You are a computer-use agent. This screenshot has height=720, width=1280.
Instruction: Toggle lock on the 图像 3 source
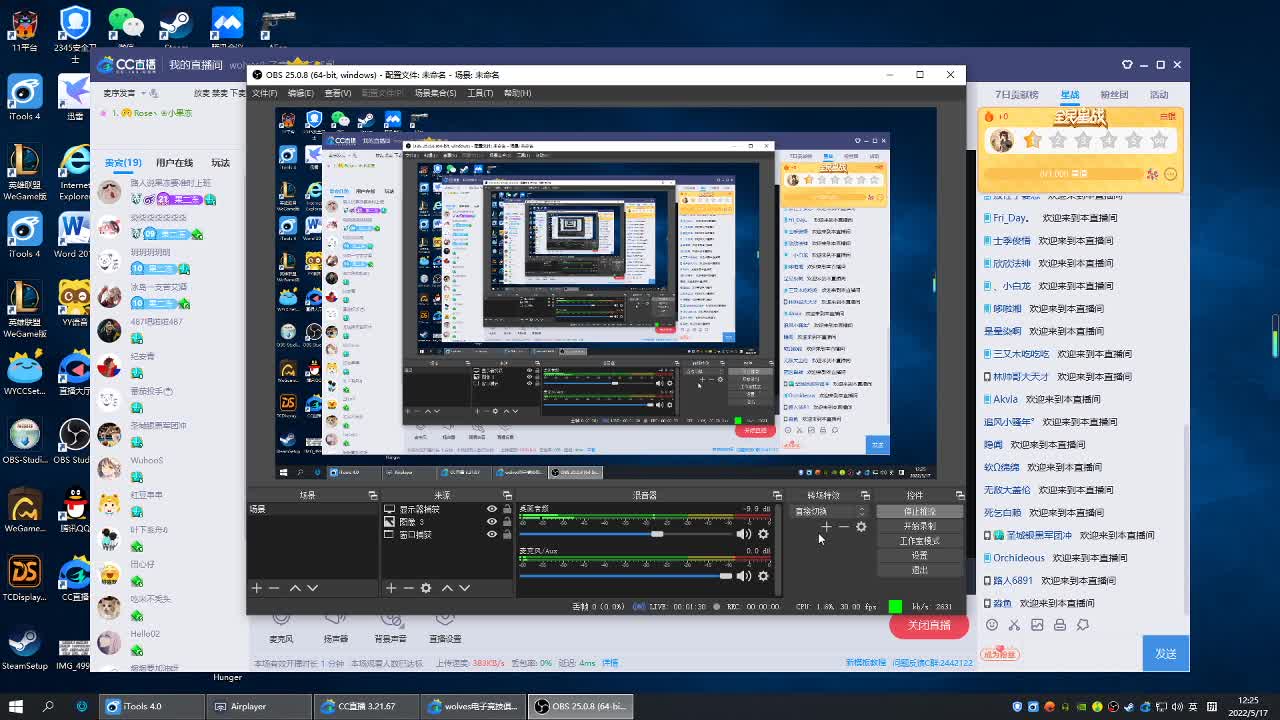pyautogui.click(x=507, y=522)
